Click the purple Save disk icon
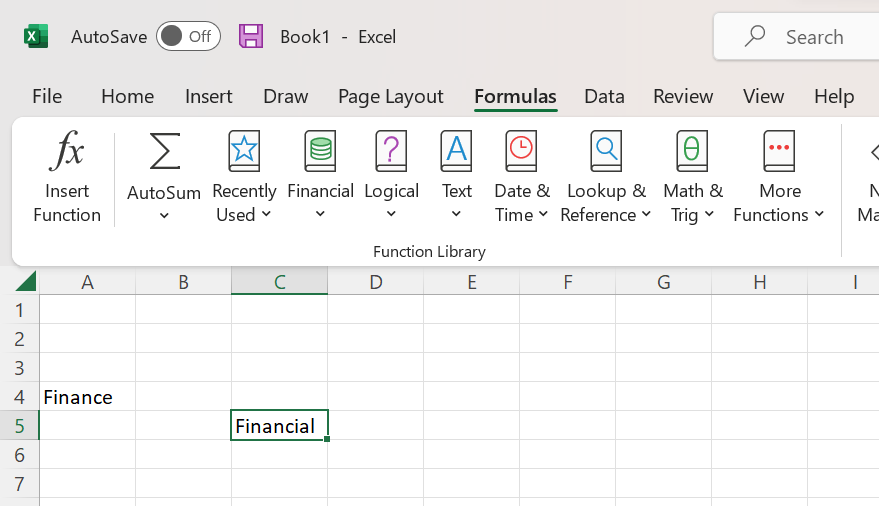This screenshot has width=879, height=506. pyautogui.click(x=251, y=37)
